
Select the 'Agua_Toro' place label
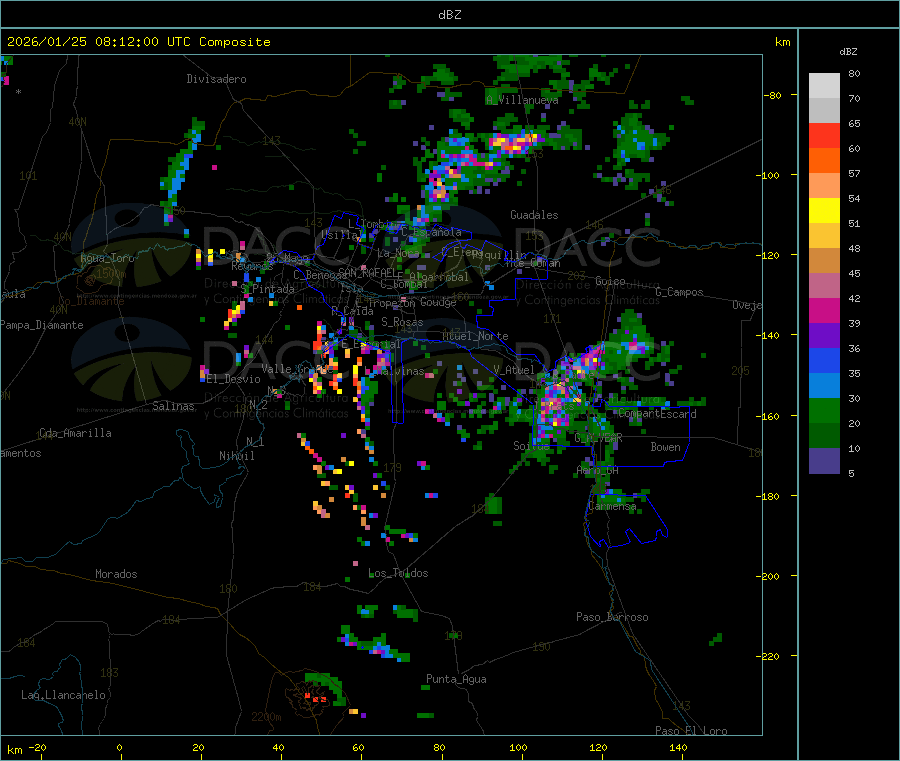pyautogui.click(x=107, y=258)
